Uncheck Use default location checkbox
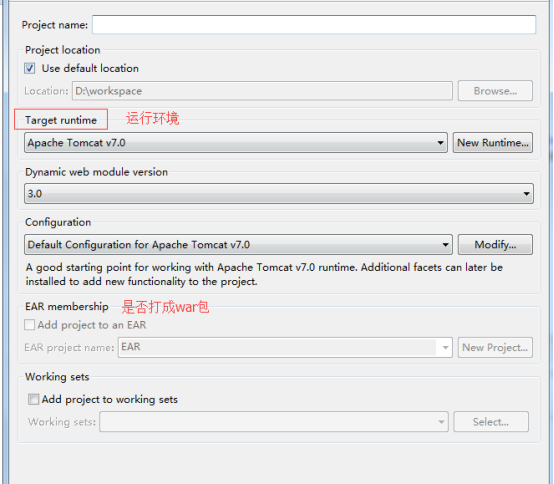 coord(30,68)
